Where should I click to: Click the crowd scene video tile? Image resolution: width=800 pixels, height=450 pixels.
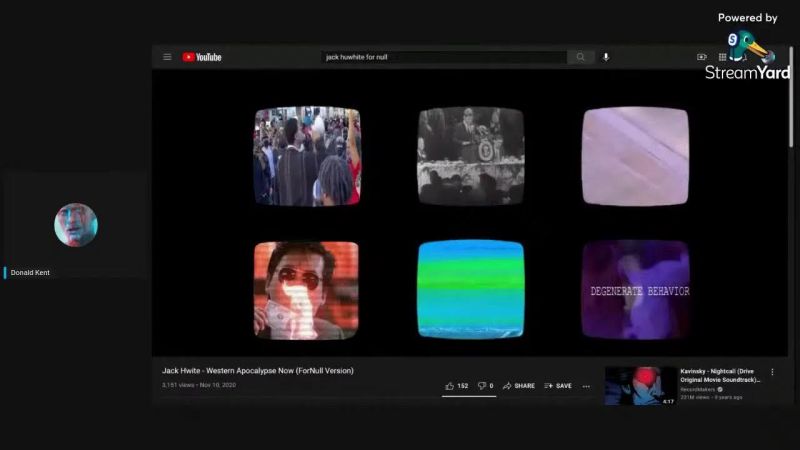point(307,156)
